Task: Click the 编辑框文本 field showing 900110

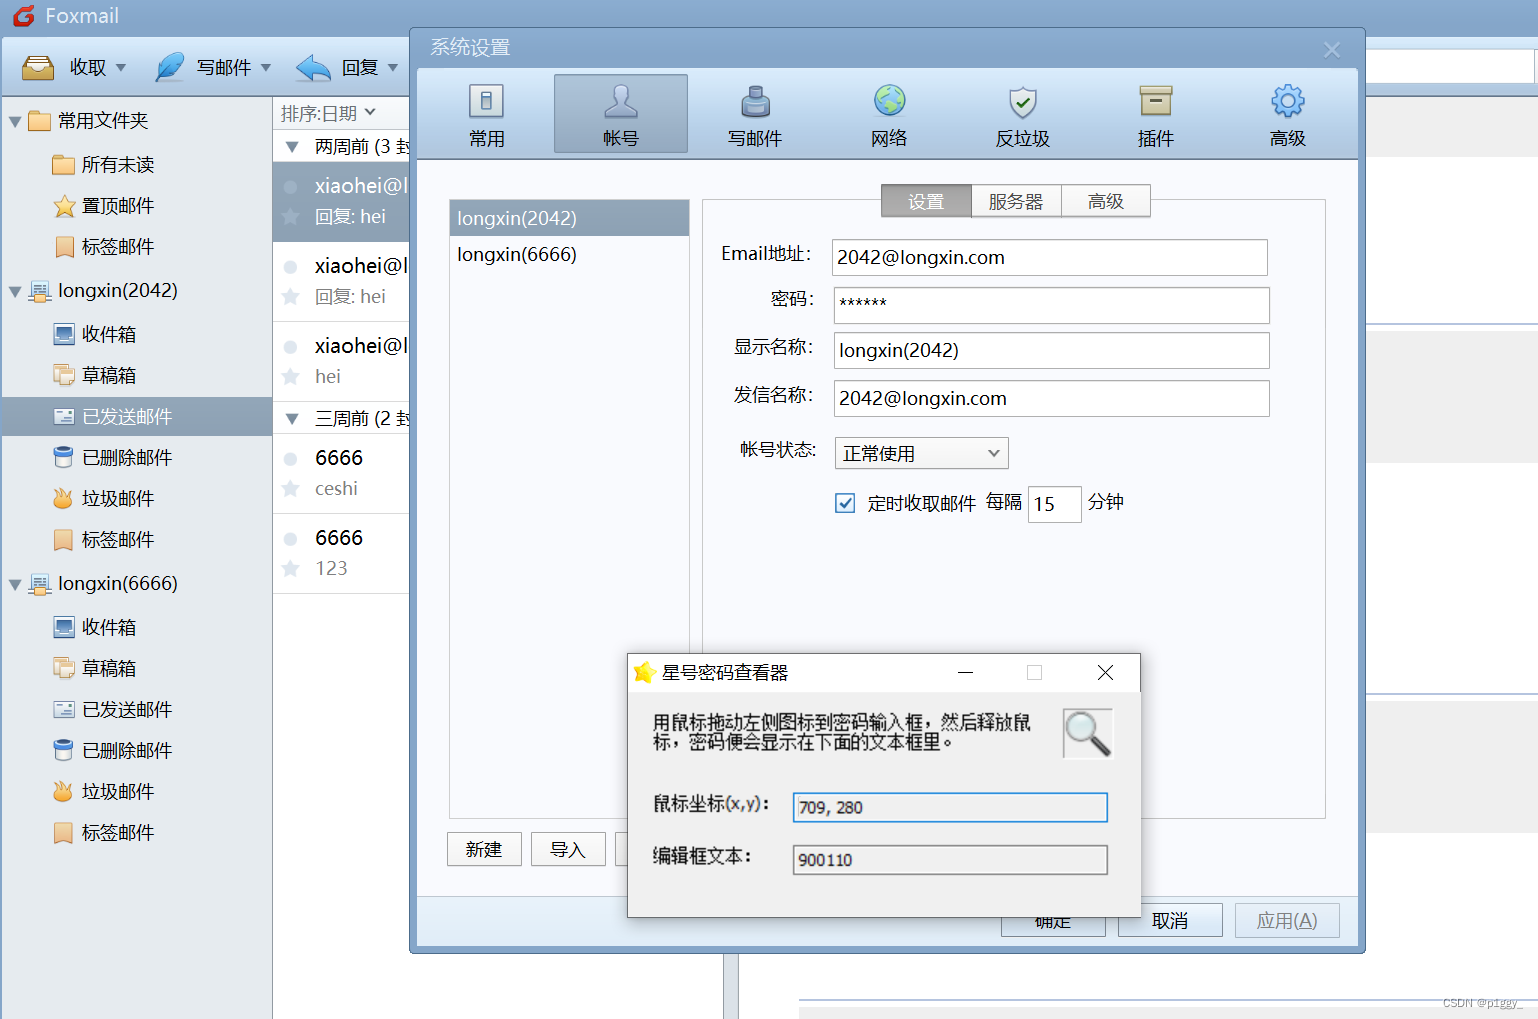Action: click(950, 860)
